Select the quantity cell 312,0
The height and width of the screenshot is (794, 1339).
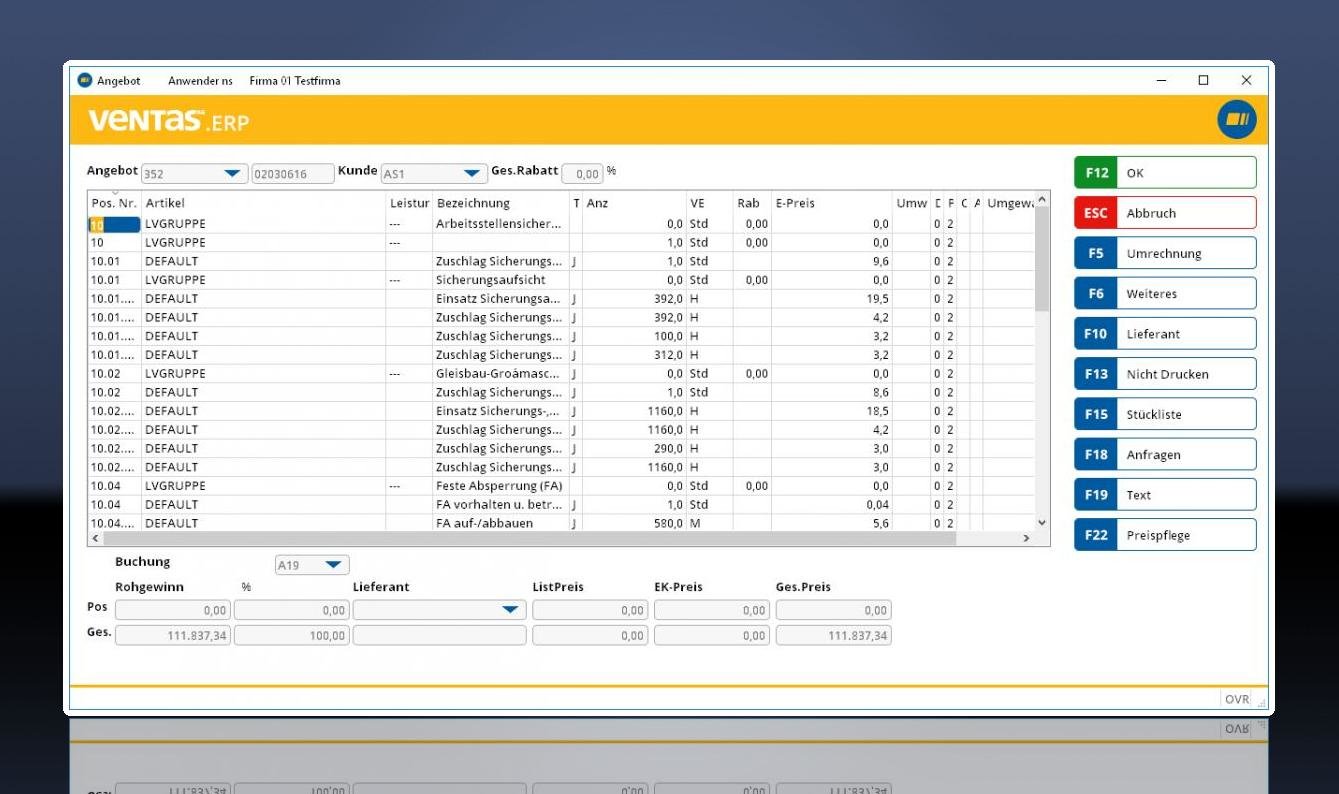click(634, 355)
